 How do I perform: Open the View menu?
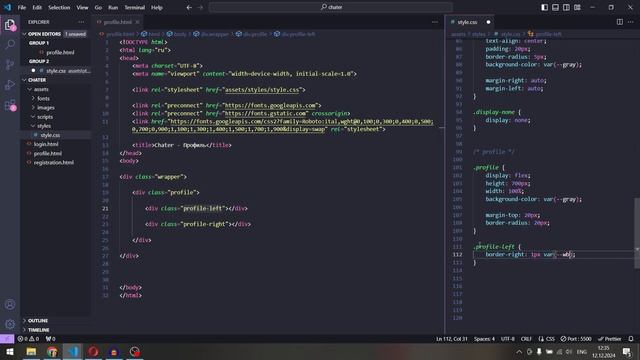[82, 7]
